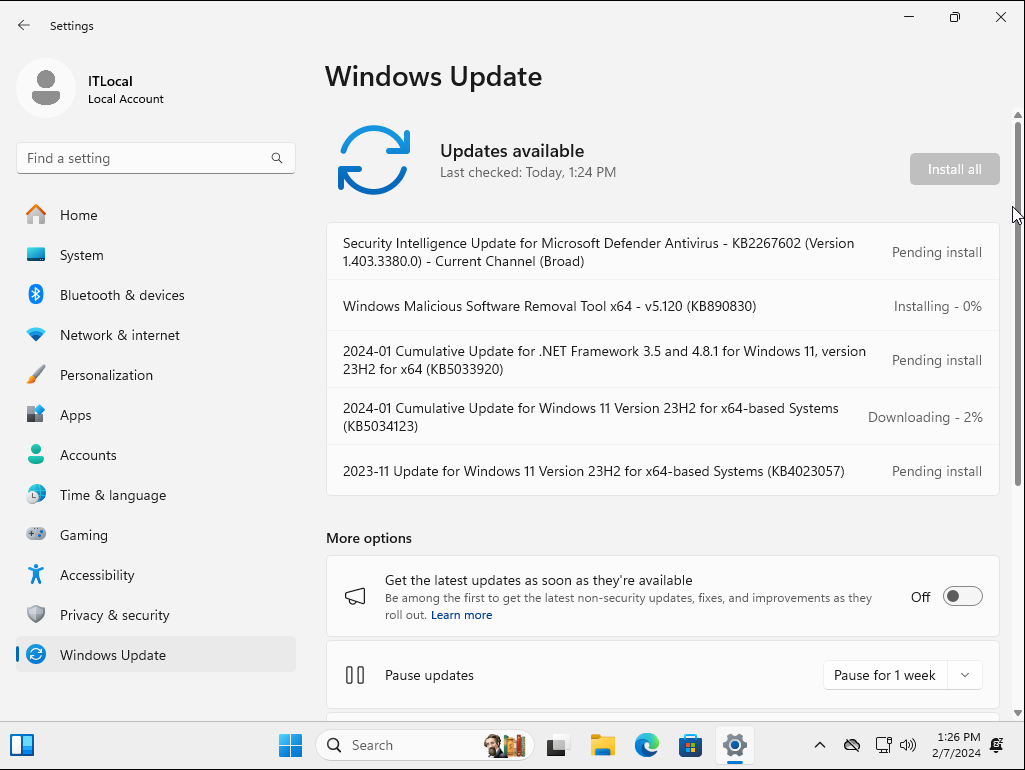The image size is (1025, 770).
Task: Click the Downloading - 2% status text
Action: pos(925,417)
